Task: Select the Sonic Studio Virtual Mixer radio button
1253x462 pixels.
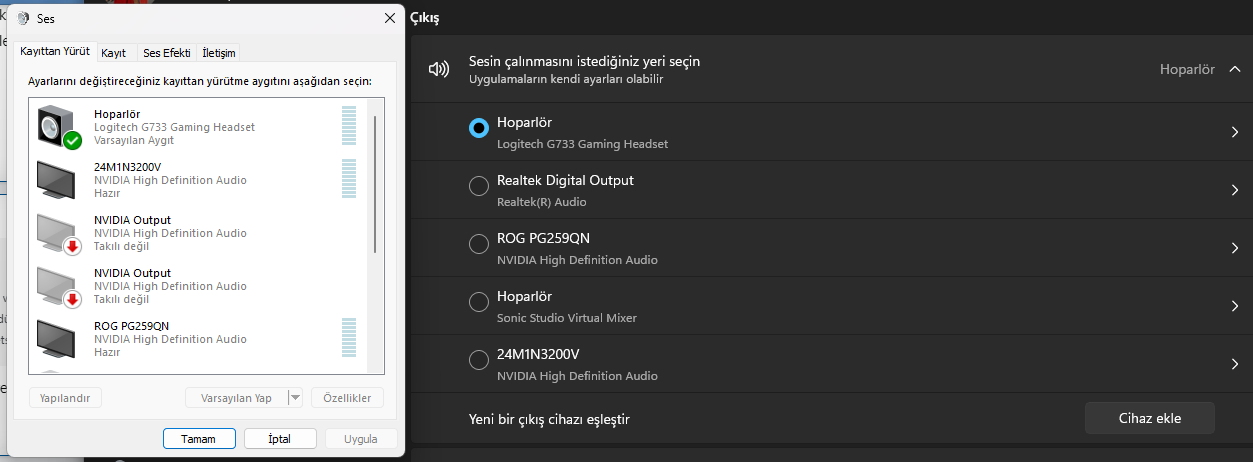Action: [479, 302]
